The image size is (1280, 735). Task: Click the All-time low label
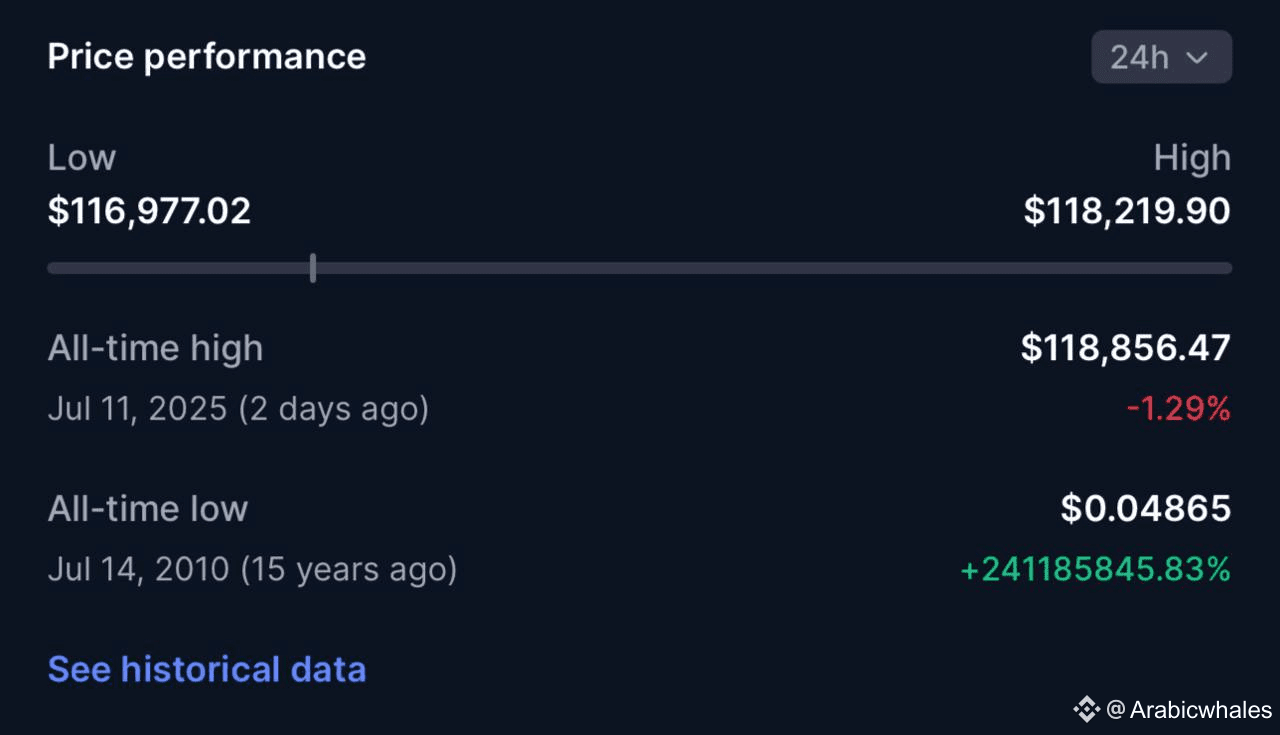point(148,509)
